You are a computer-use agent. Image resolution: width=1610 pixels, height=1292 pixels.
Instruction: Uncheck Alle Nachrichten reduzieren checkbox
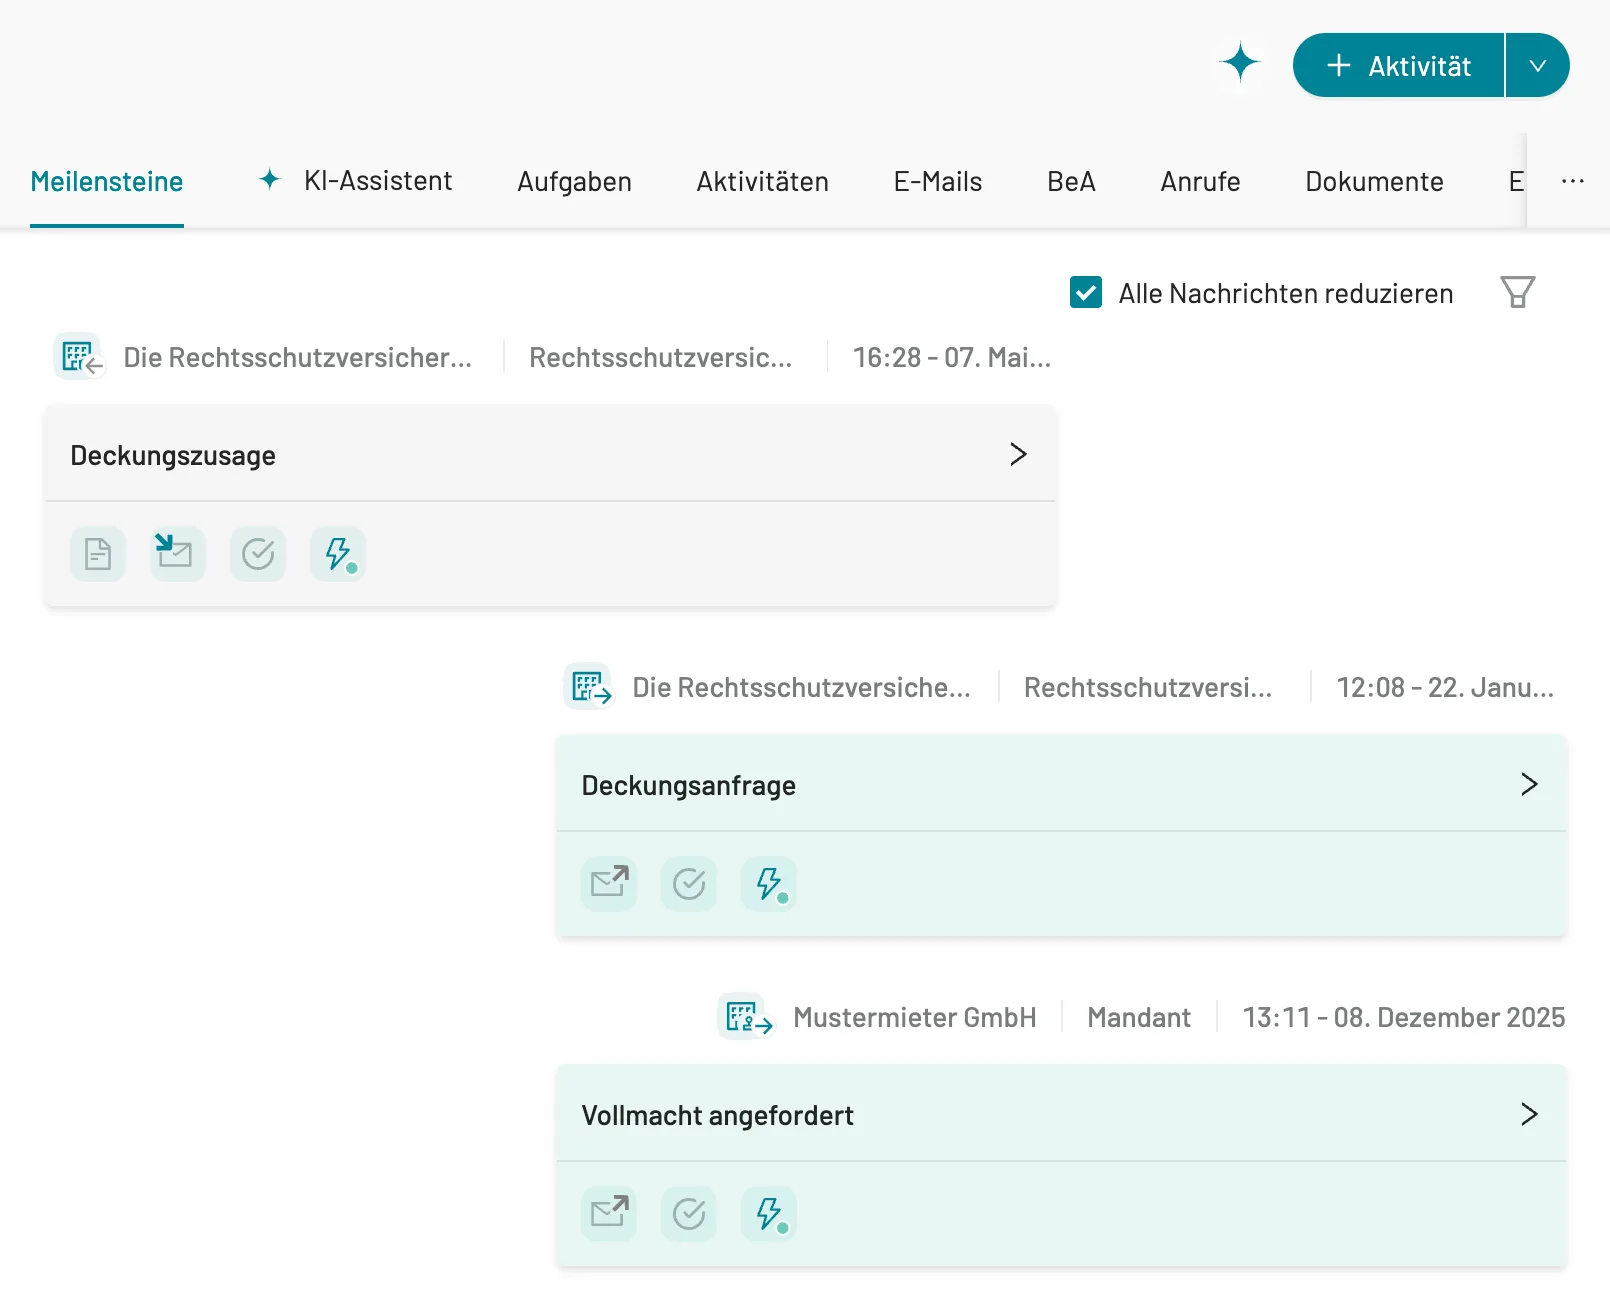coord(1086,293)
